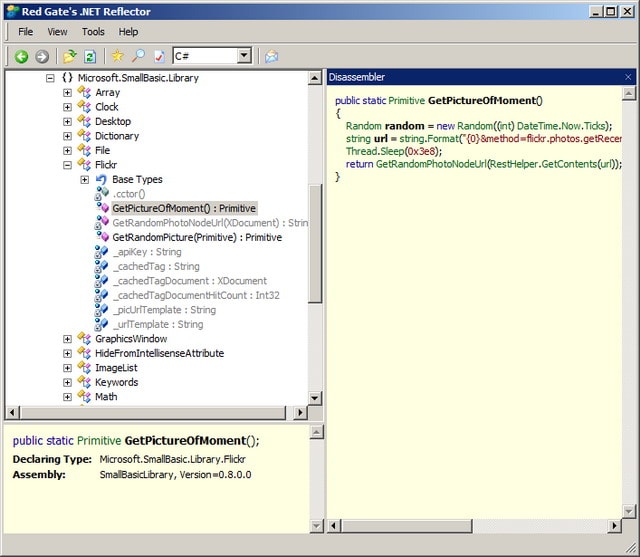Click Microsoft.SmallBasic.Library.Flickr declaring type text
Viewport: 640px width, 557px height.
(x=173, y=459)
